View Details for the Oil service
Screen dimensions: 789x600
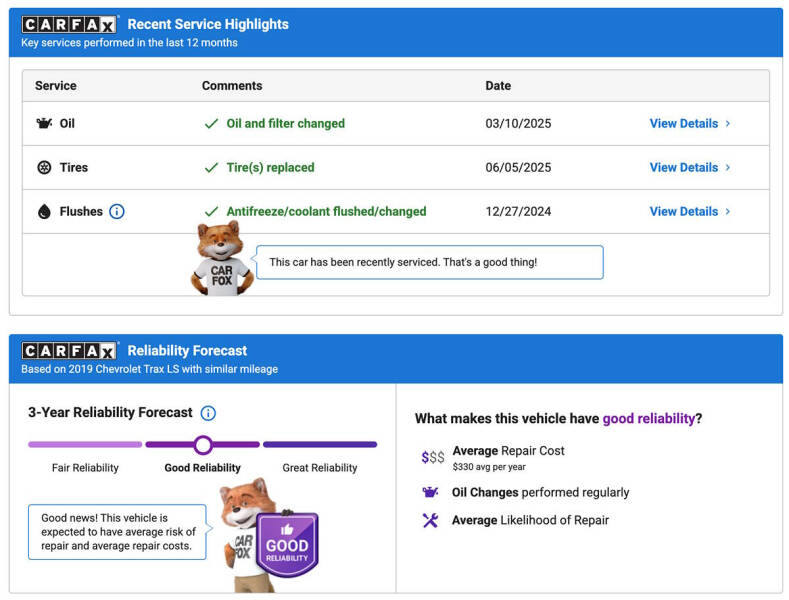tap(690, 124)
